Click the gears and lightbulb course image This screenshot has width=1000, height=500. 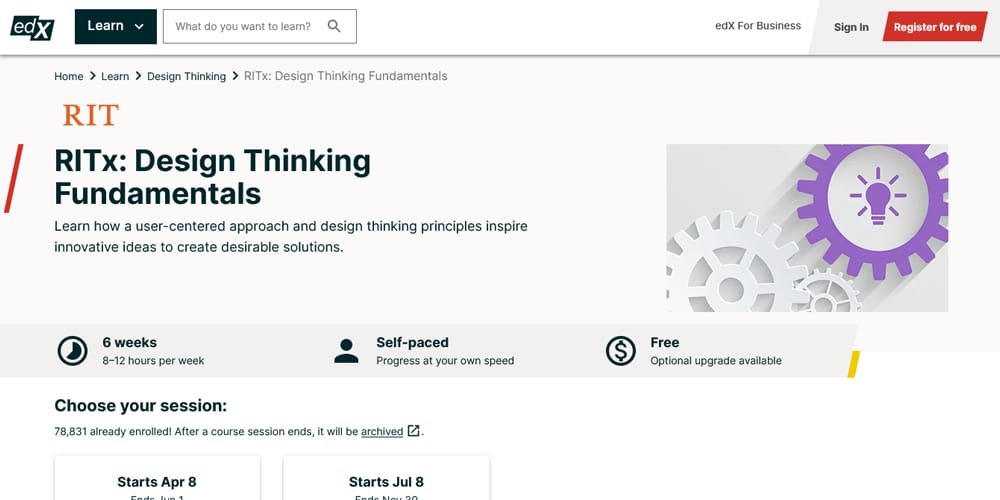click(x=807, y=228)
